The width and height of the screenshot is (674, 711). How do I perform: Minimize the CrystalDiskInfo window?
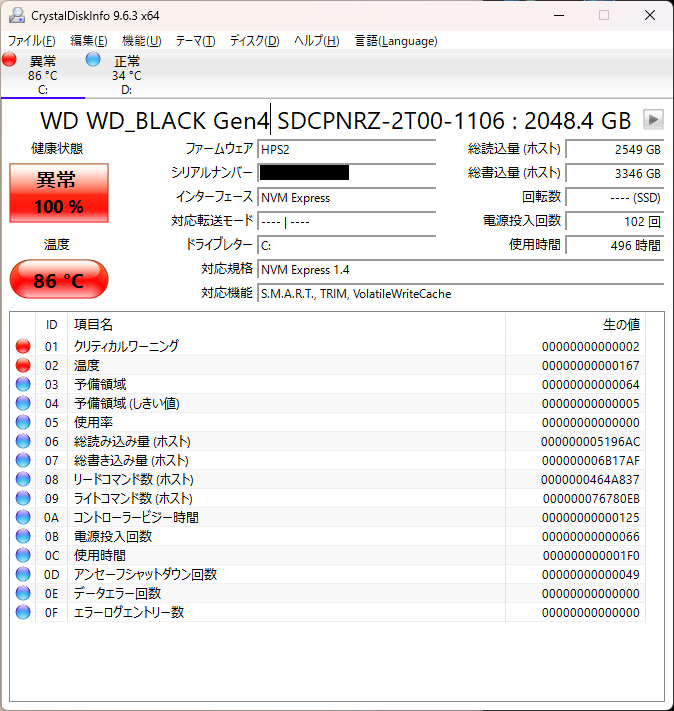[x=559, y=15]
